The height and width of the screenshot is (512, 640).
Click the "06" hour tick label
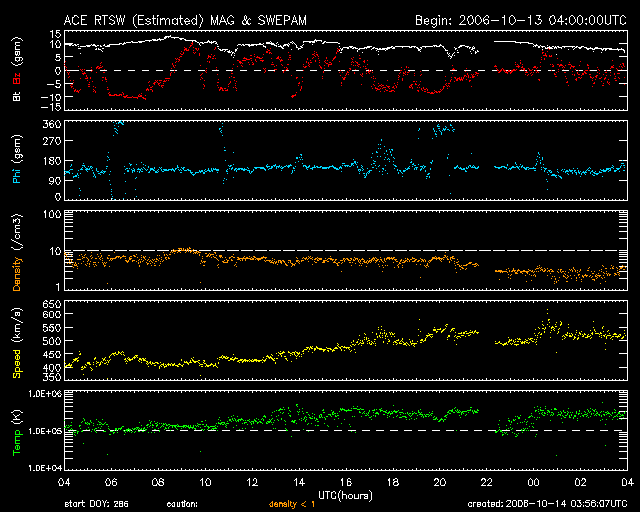click(x=111, y=482)
